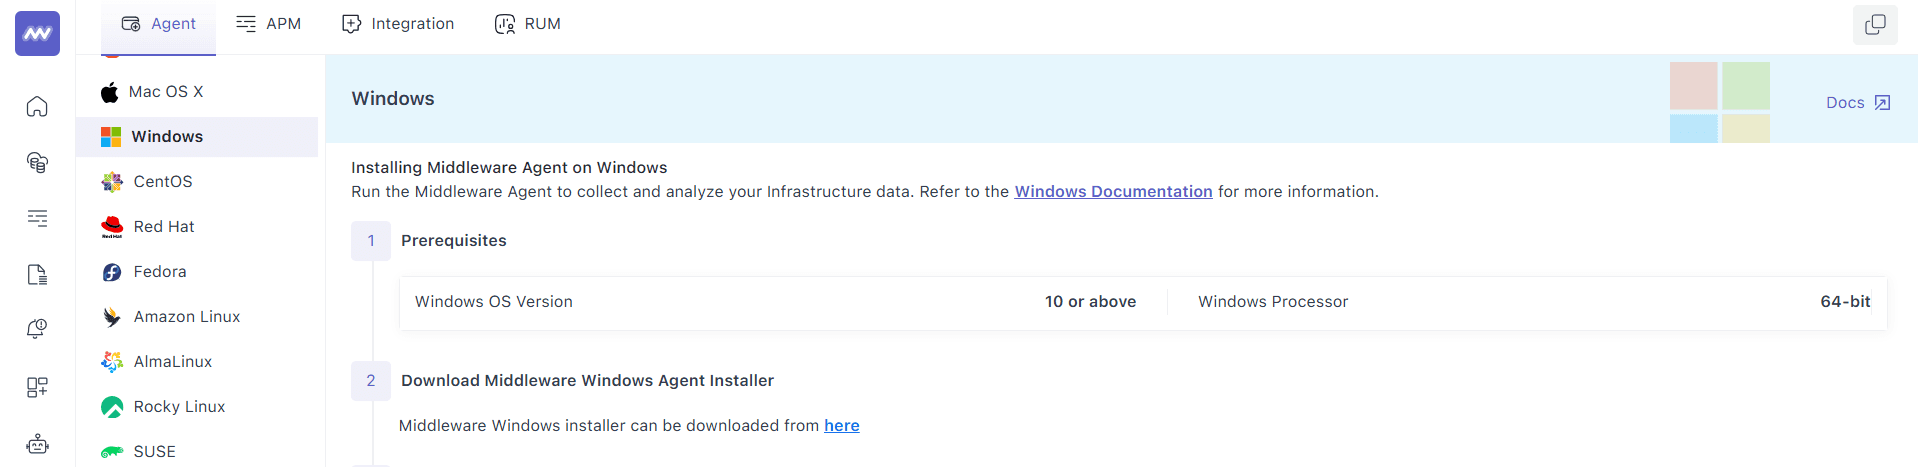This screenshot has width=1918, height=467.
Task: Switch to the Agent tab
Action: (159, 24)
